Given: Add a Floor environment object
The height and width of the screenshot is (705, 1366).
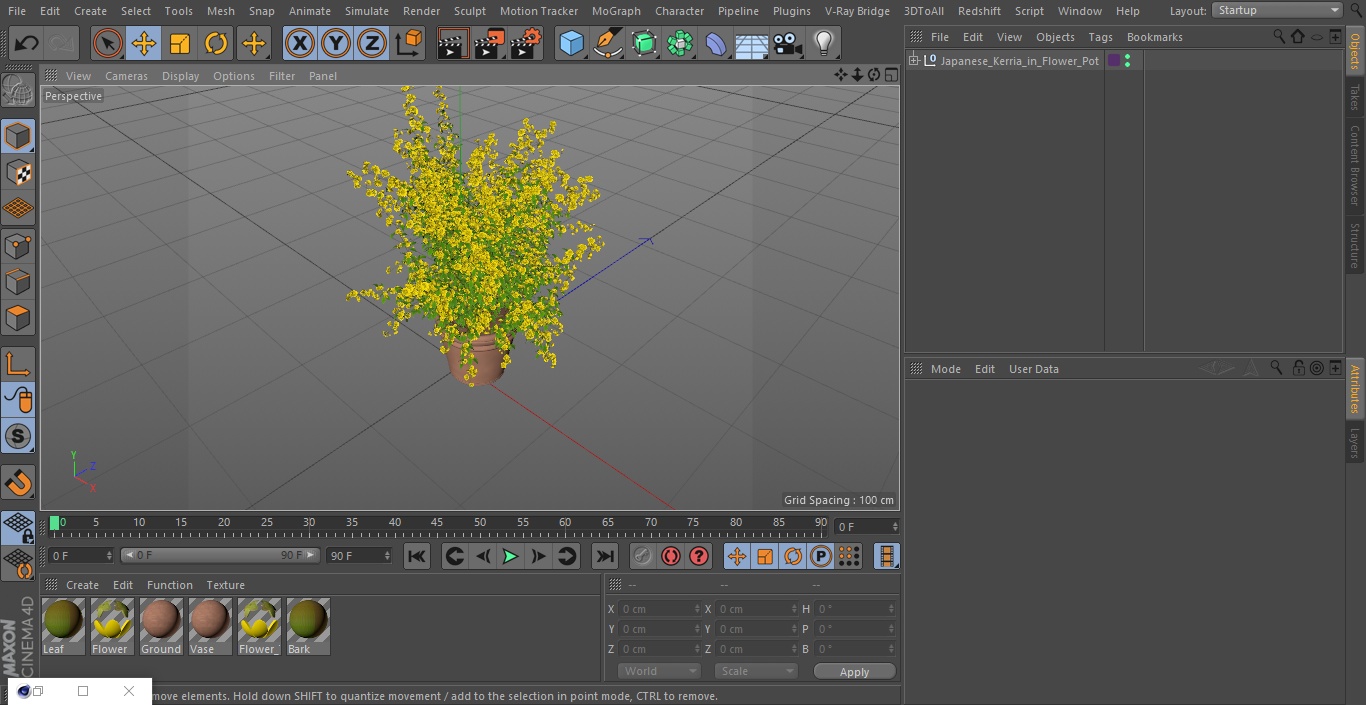Looking at the screenshot, I should point(752,44).
